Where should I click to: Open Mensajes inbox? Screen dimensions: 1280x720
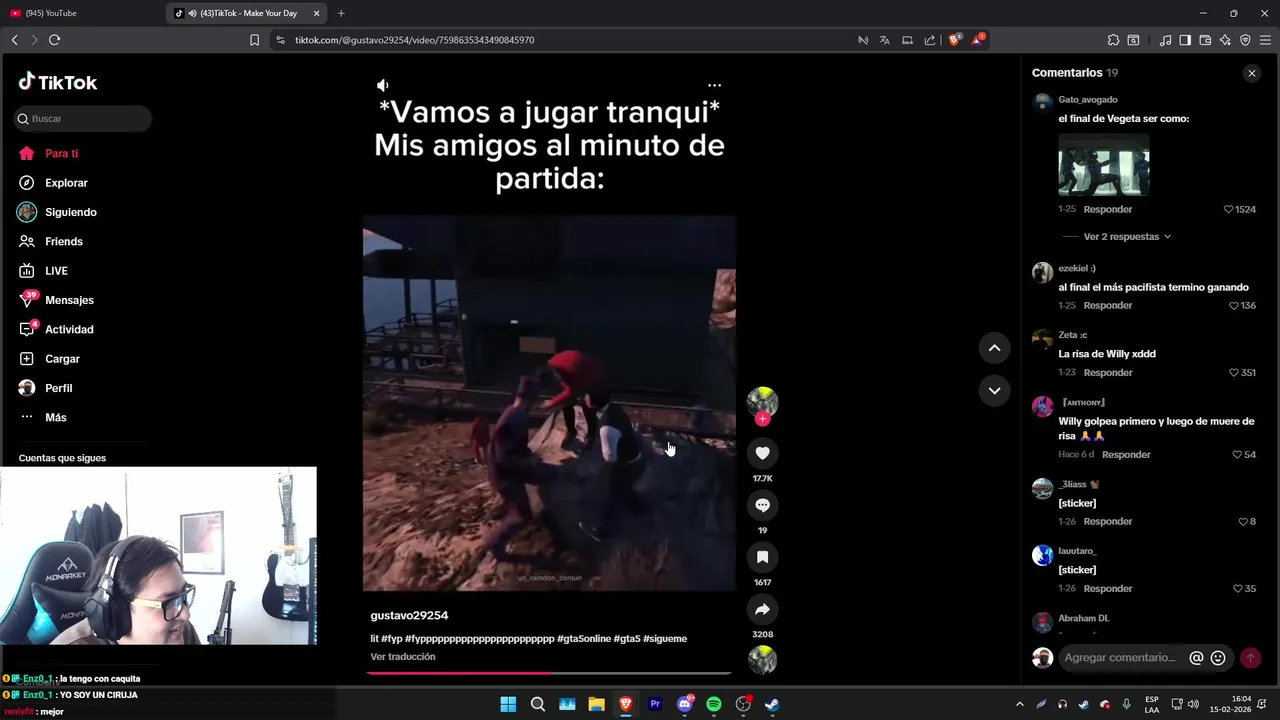point(56,300)
